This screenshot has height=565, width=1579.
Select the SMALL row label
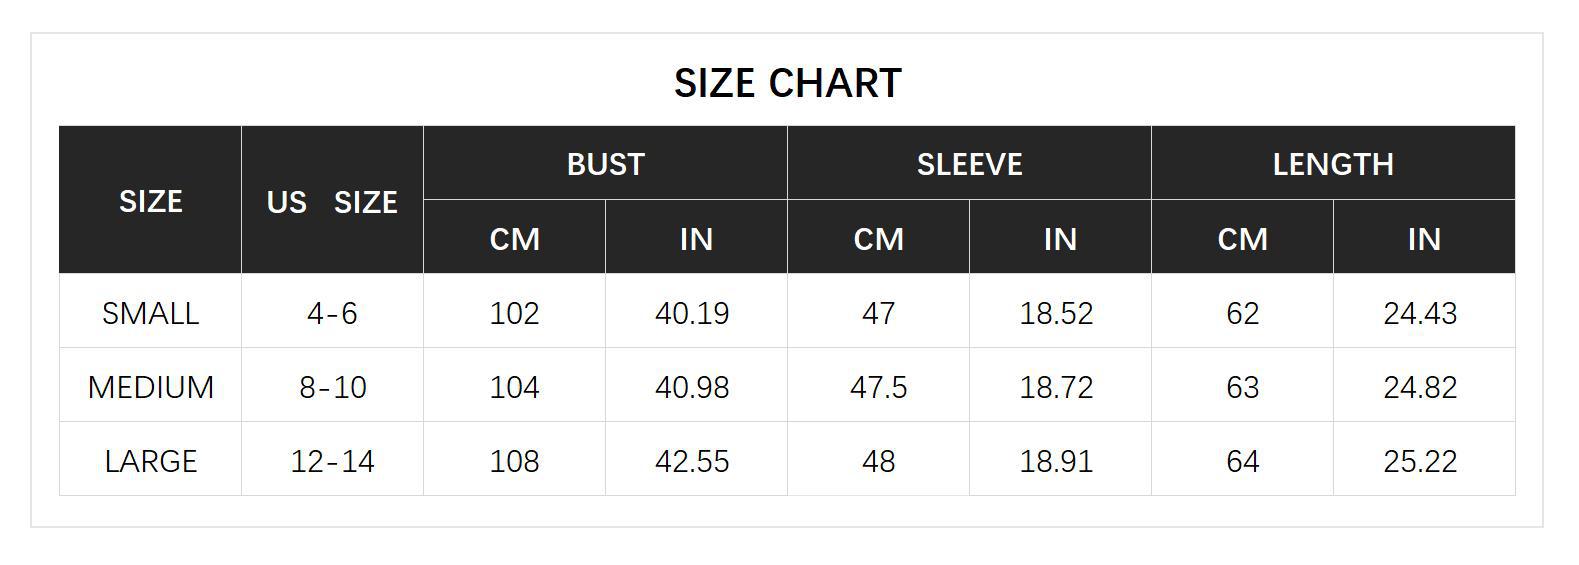coord(150,312)
